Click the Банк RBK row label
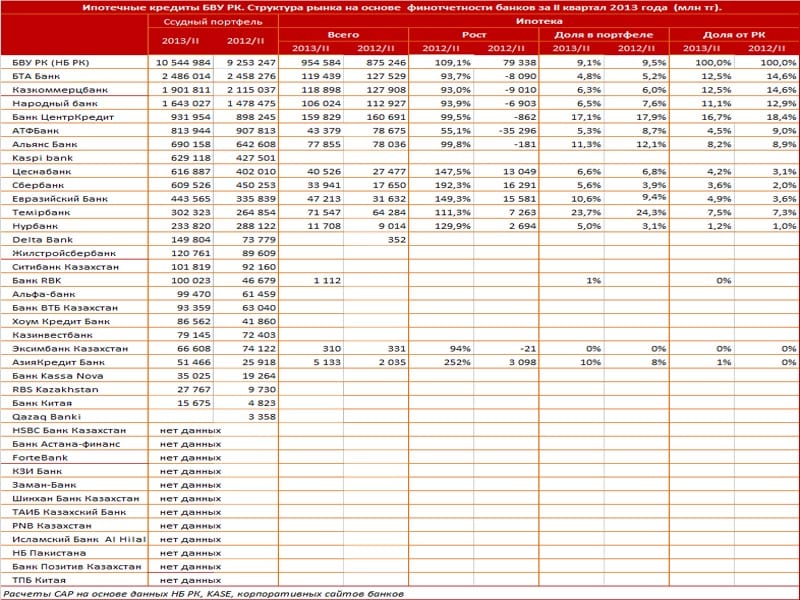800x600 pixels. (37, 281)
